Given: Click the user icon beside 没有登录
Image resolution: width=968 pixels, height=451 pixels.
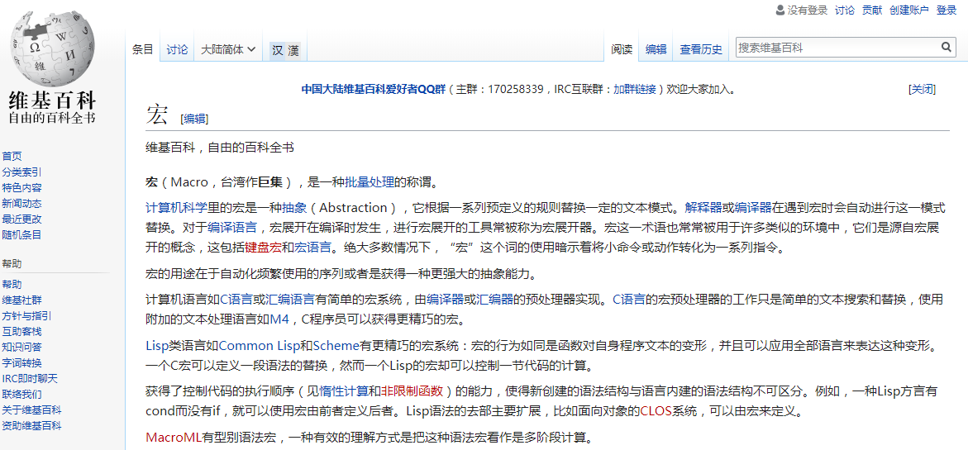Looking at the screenshot, I should [x=780, y=10].
